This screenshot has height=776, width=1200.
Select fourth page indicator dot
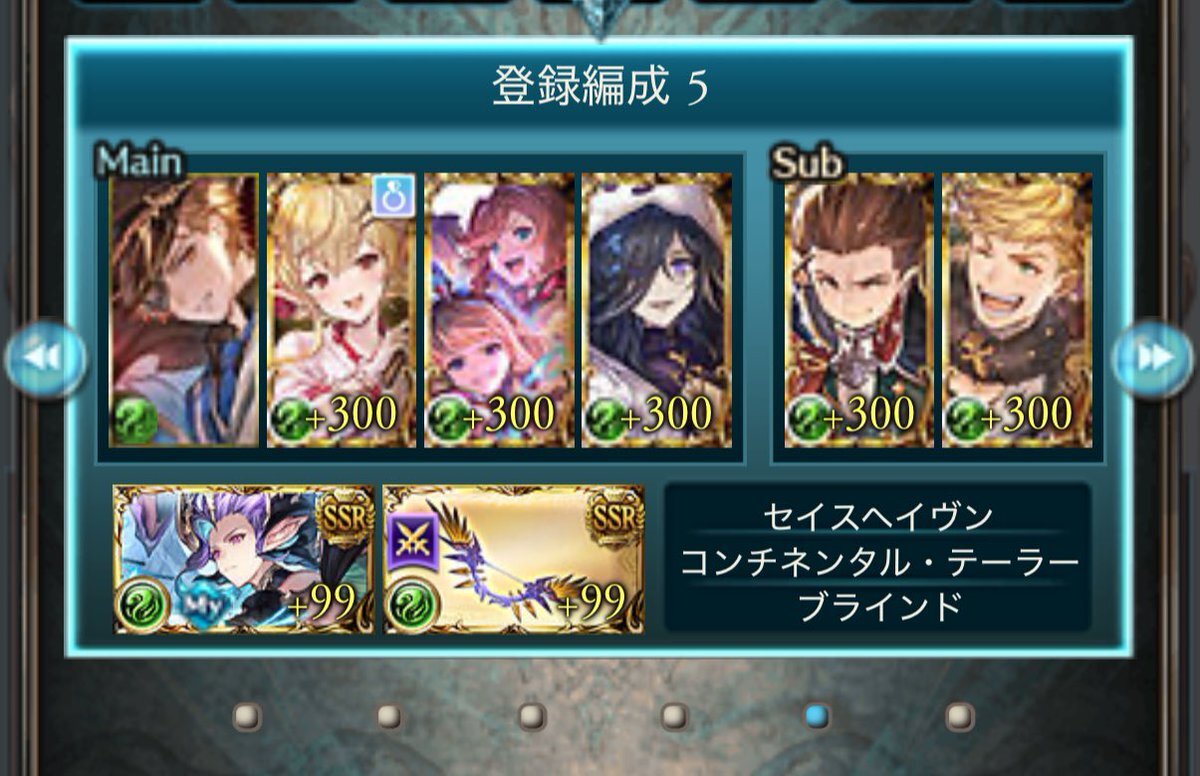tap(675, 716)
